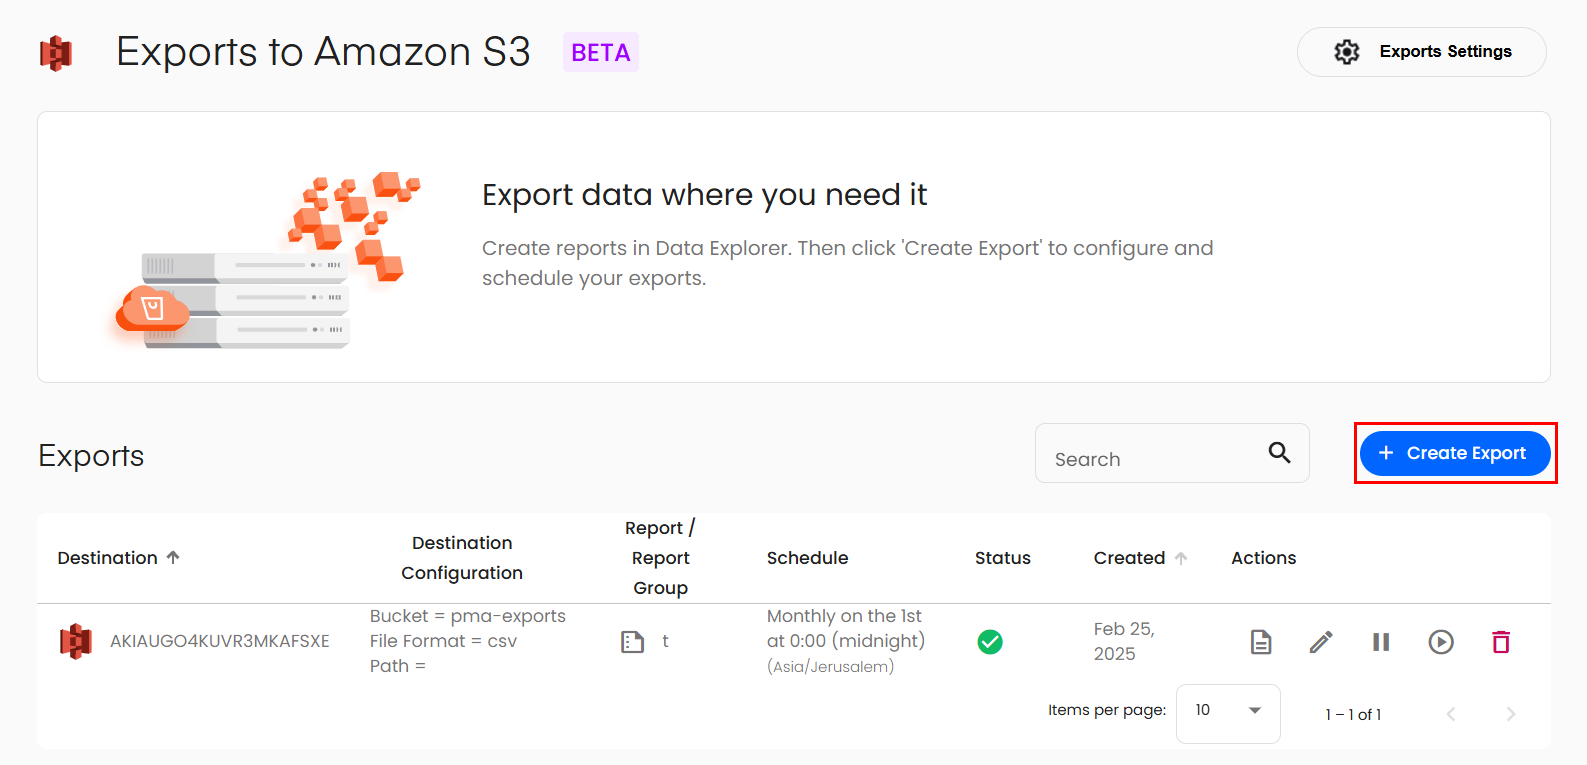The width and height of the screenshot is (1587, 765).
Task: Click the BETA badge
Action: point(600,53)
